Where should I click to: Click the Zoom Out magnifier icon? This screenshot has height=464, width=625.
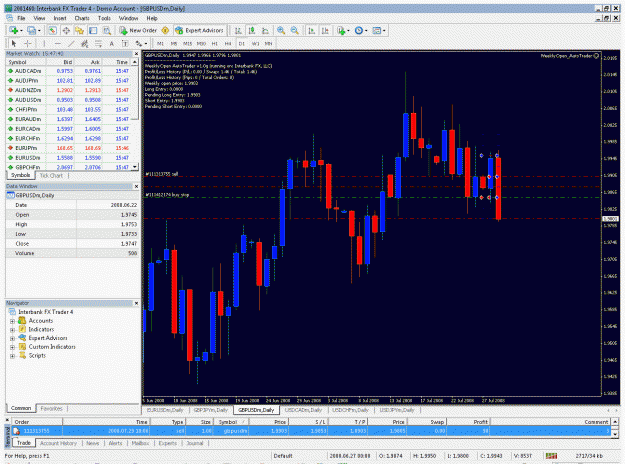tap(295, 30)
